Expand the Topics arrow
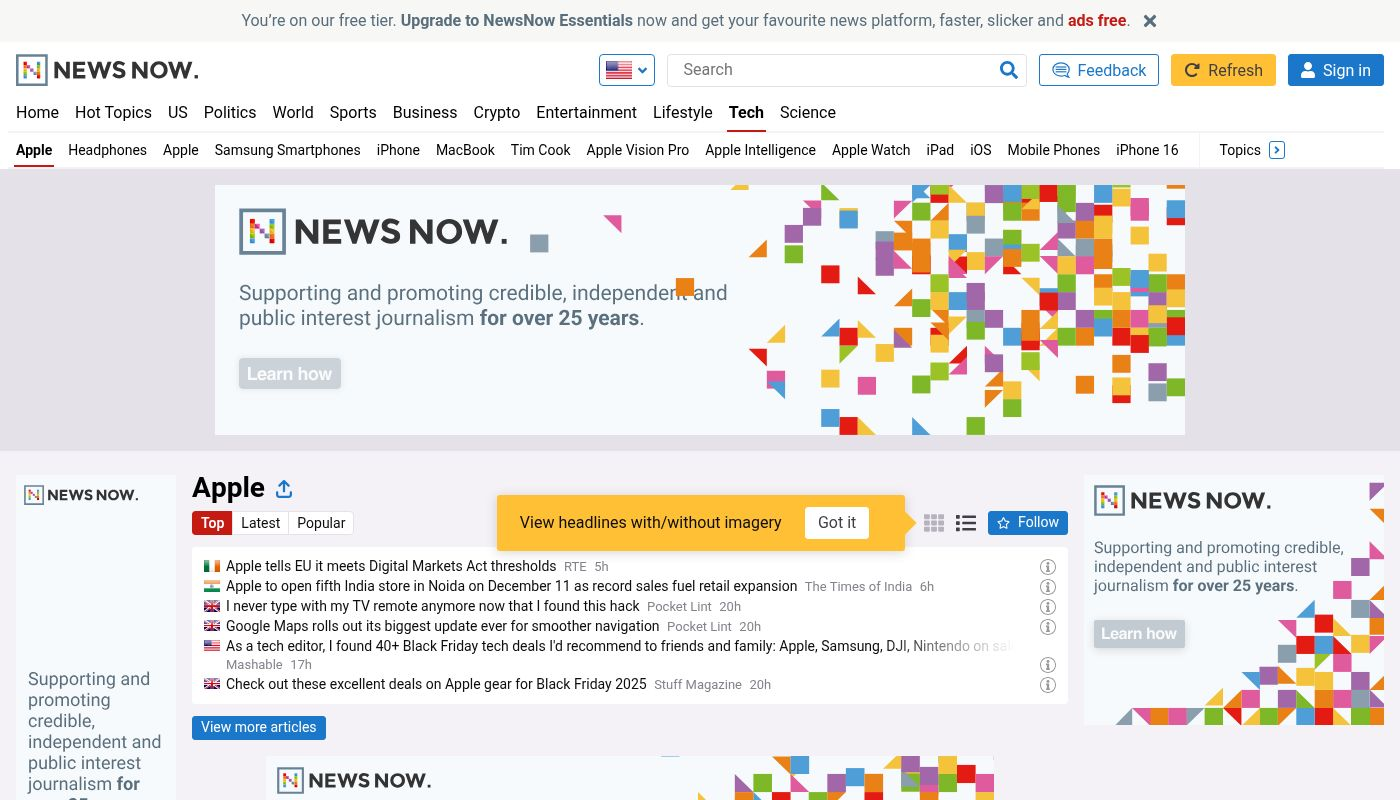The image size is (1400, 800). pyautogui.click(x=1276, y=150)
